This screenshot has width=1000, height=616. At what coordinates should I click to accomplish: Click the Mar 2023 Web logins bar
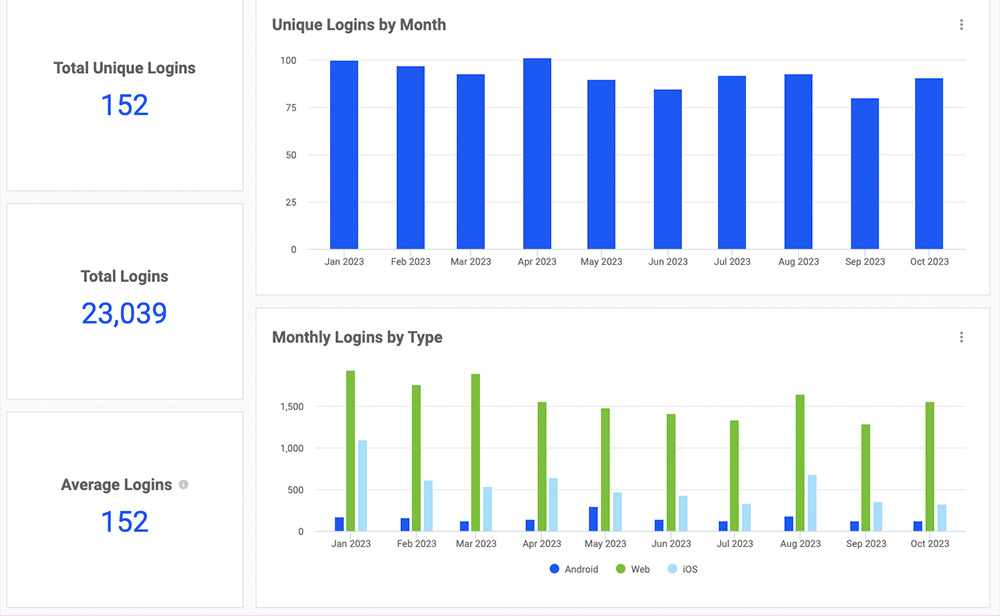[476, 453]
